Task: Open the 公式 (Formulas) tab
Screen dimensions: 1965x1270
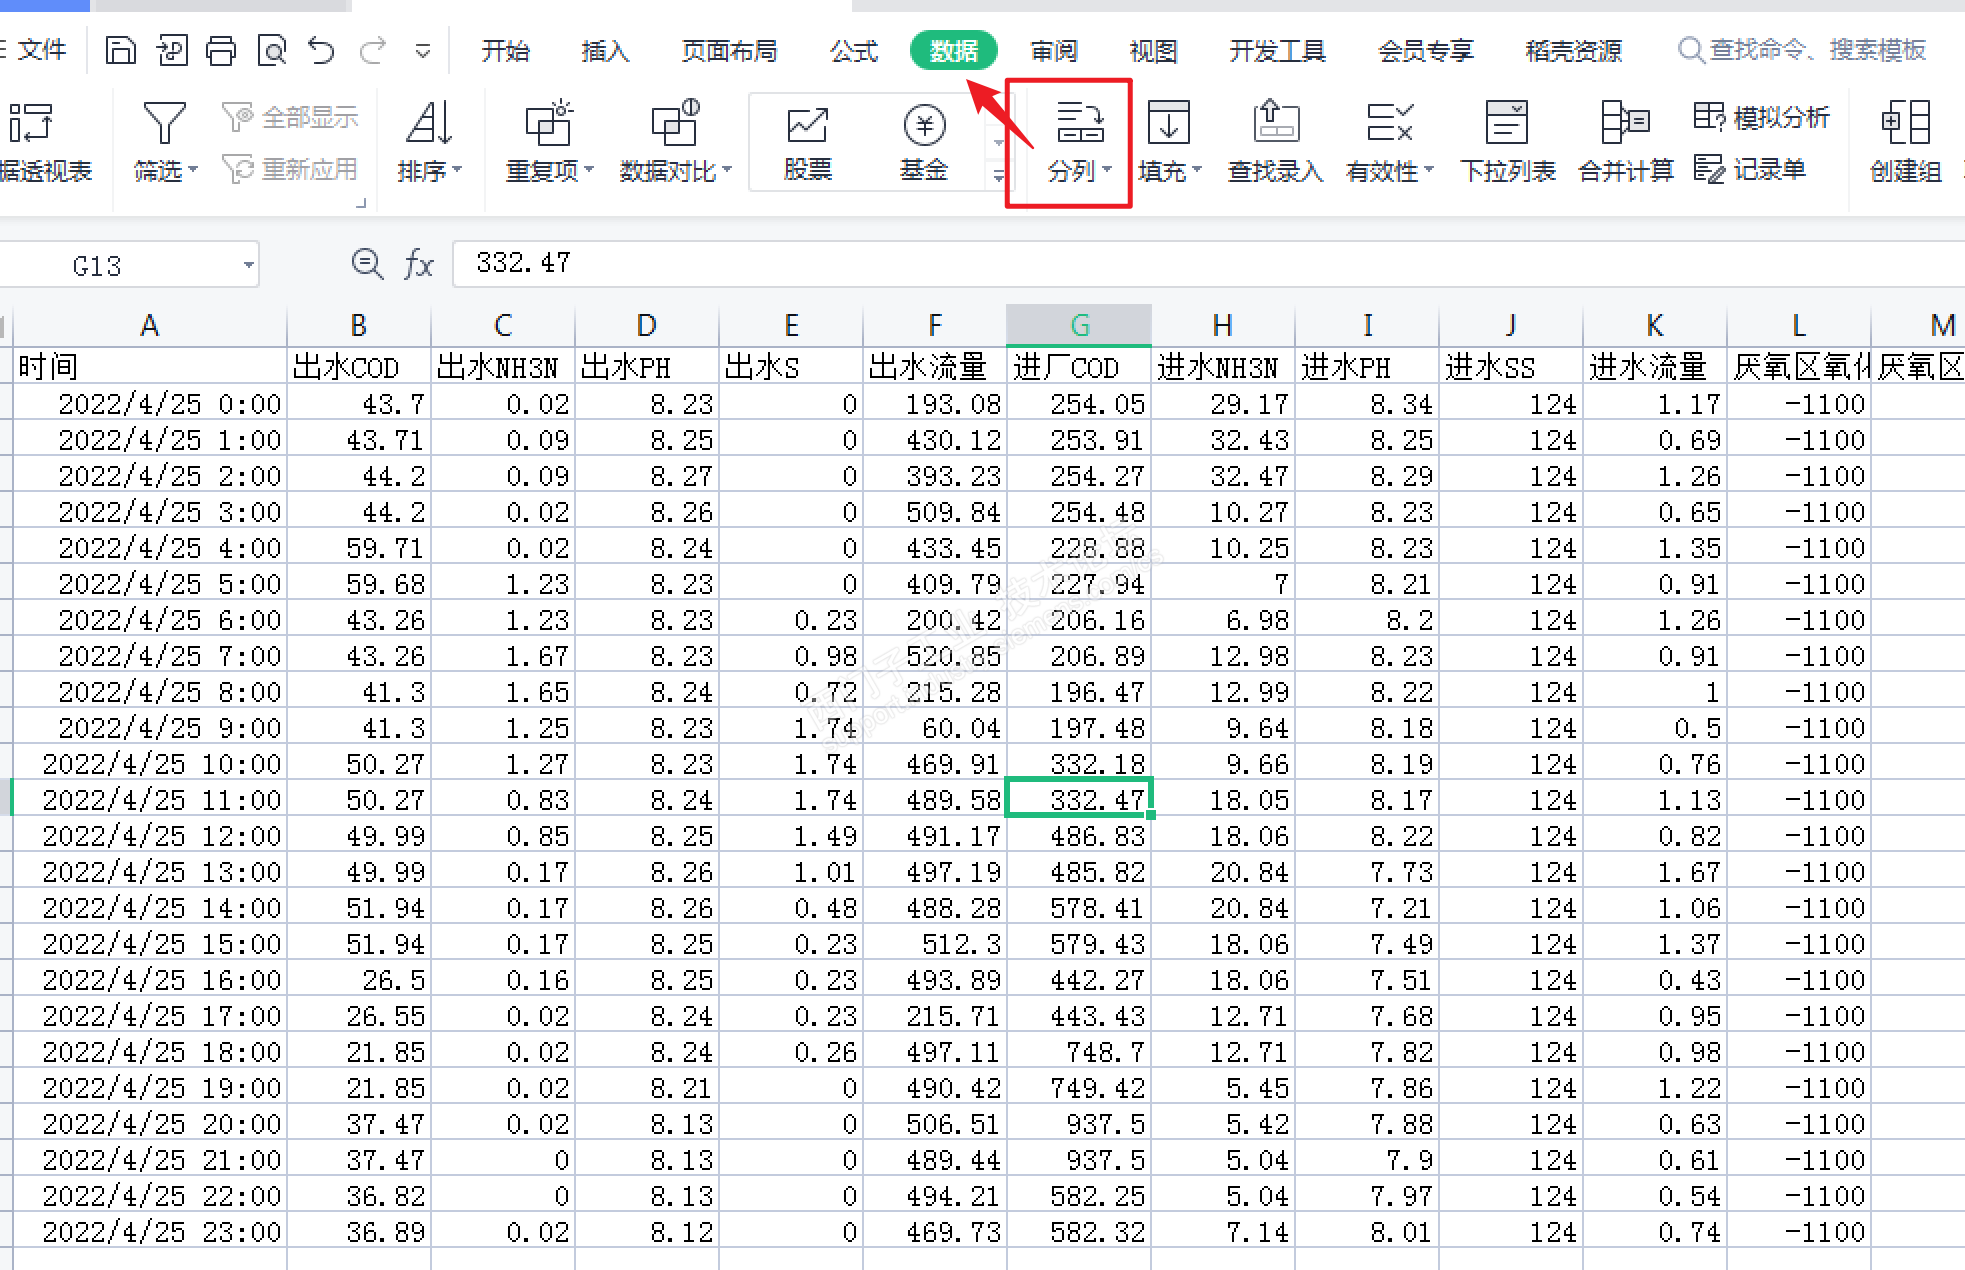Action: (853, 50)
